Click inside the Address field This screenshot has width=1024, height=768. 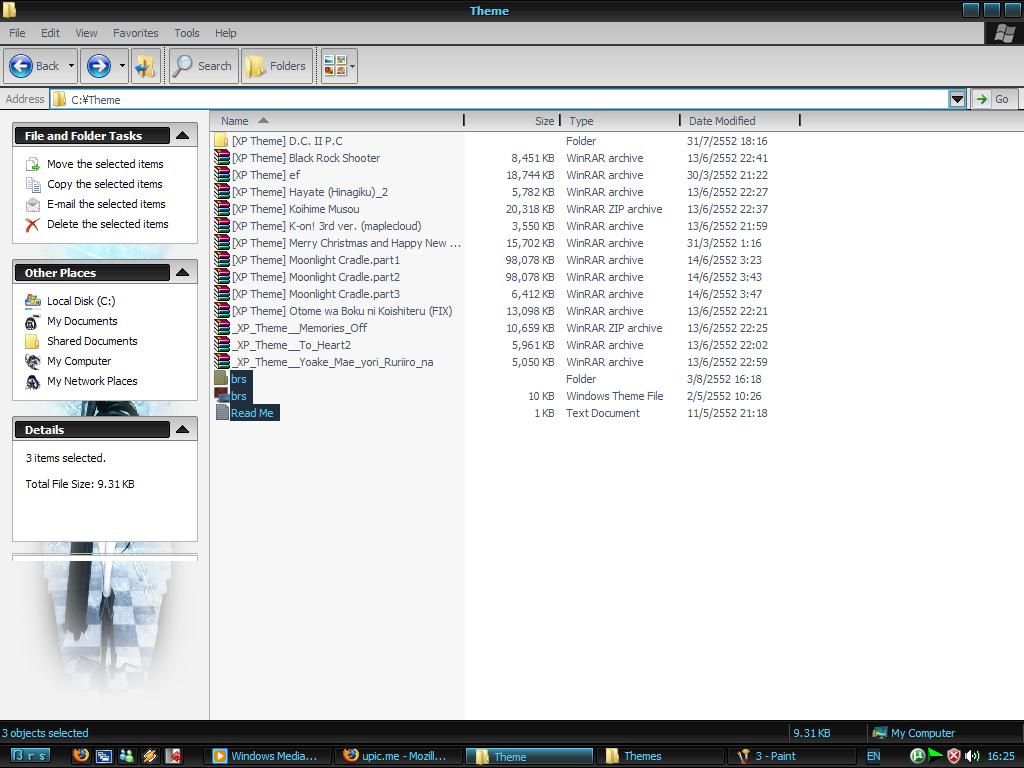click(x=500, y=99)
